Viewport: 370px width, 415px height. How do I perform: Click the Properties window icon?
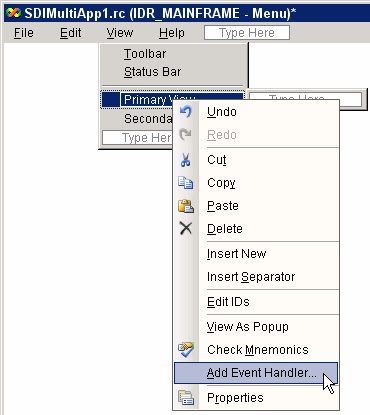186,398
